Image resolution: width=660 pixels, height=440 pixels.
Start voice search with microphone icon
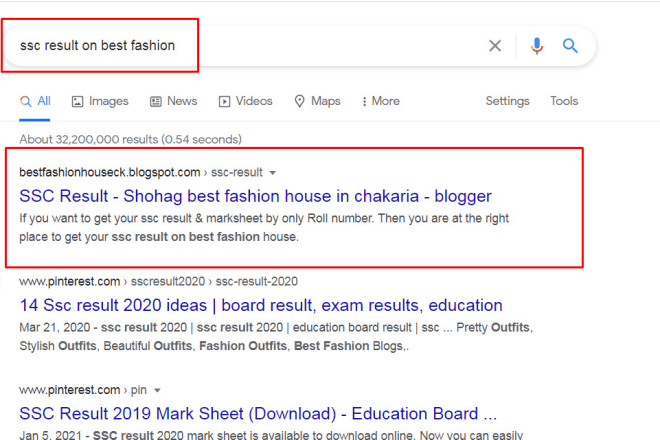[x=537, y=45]
